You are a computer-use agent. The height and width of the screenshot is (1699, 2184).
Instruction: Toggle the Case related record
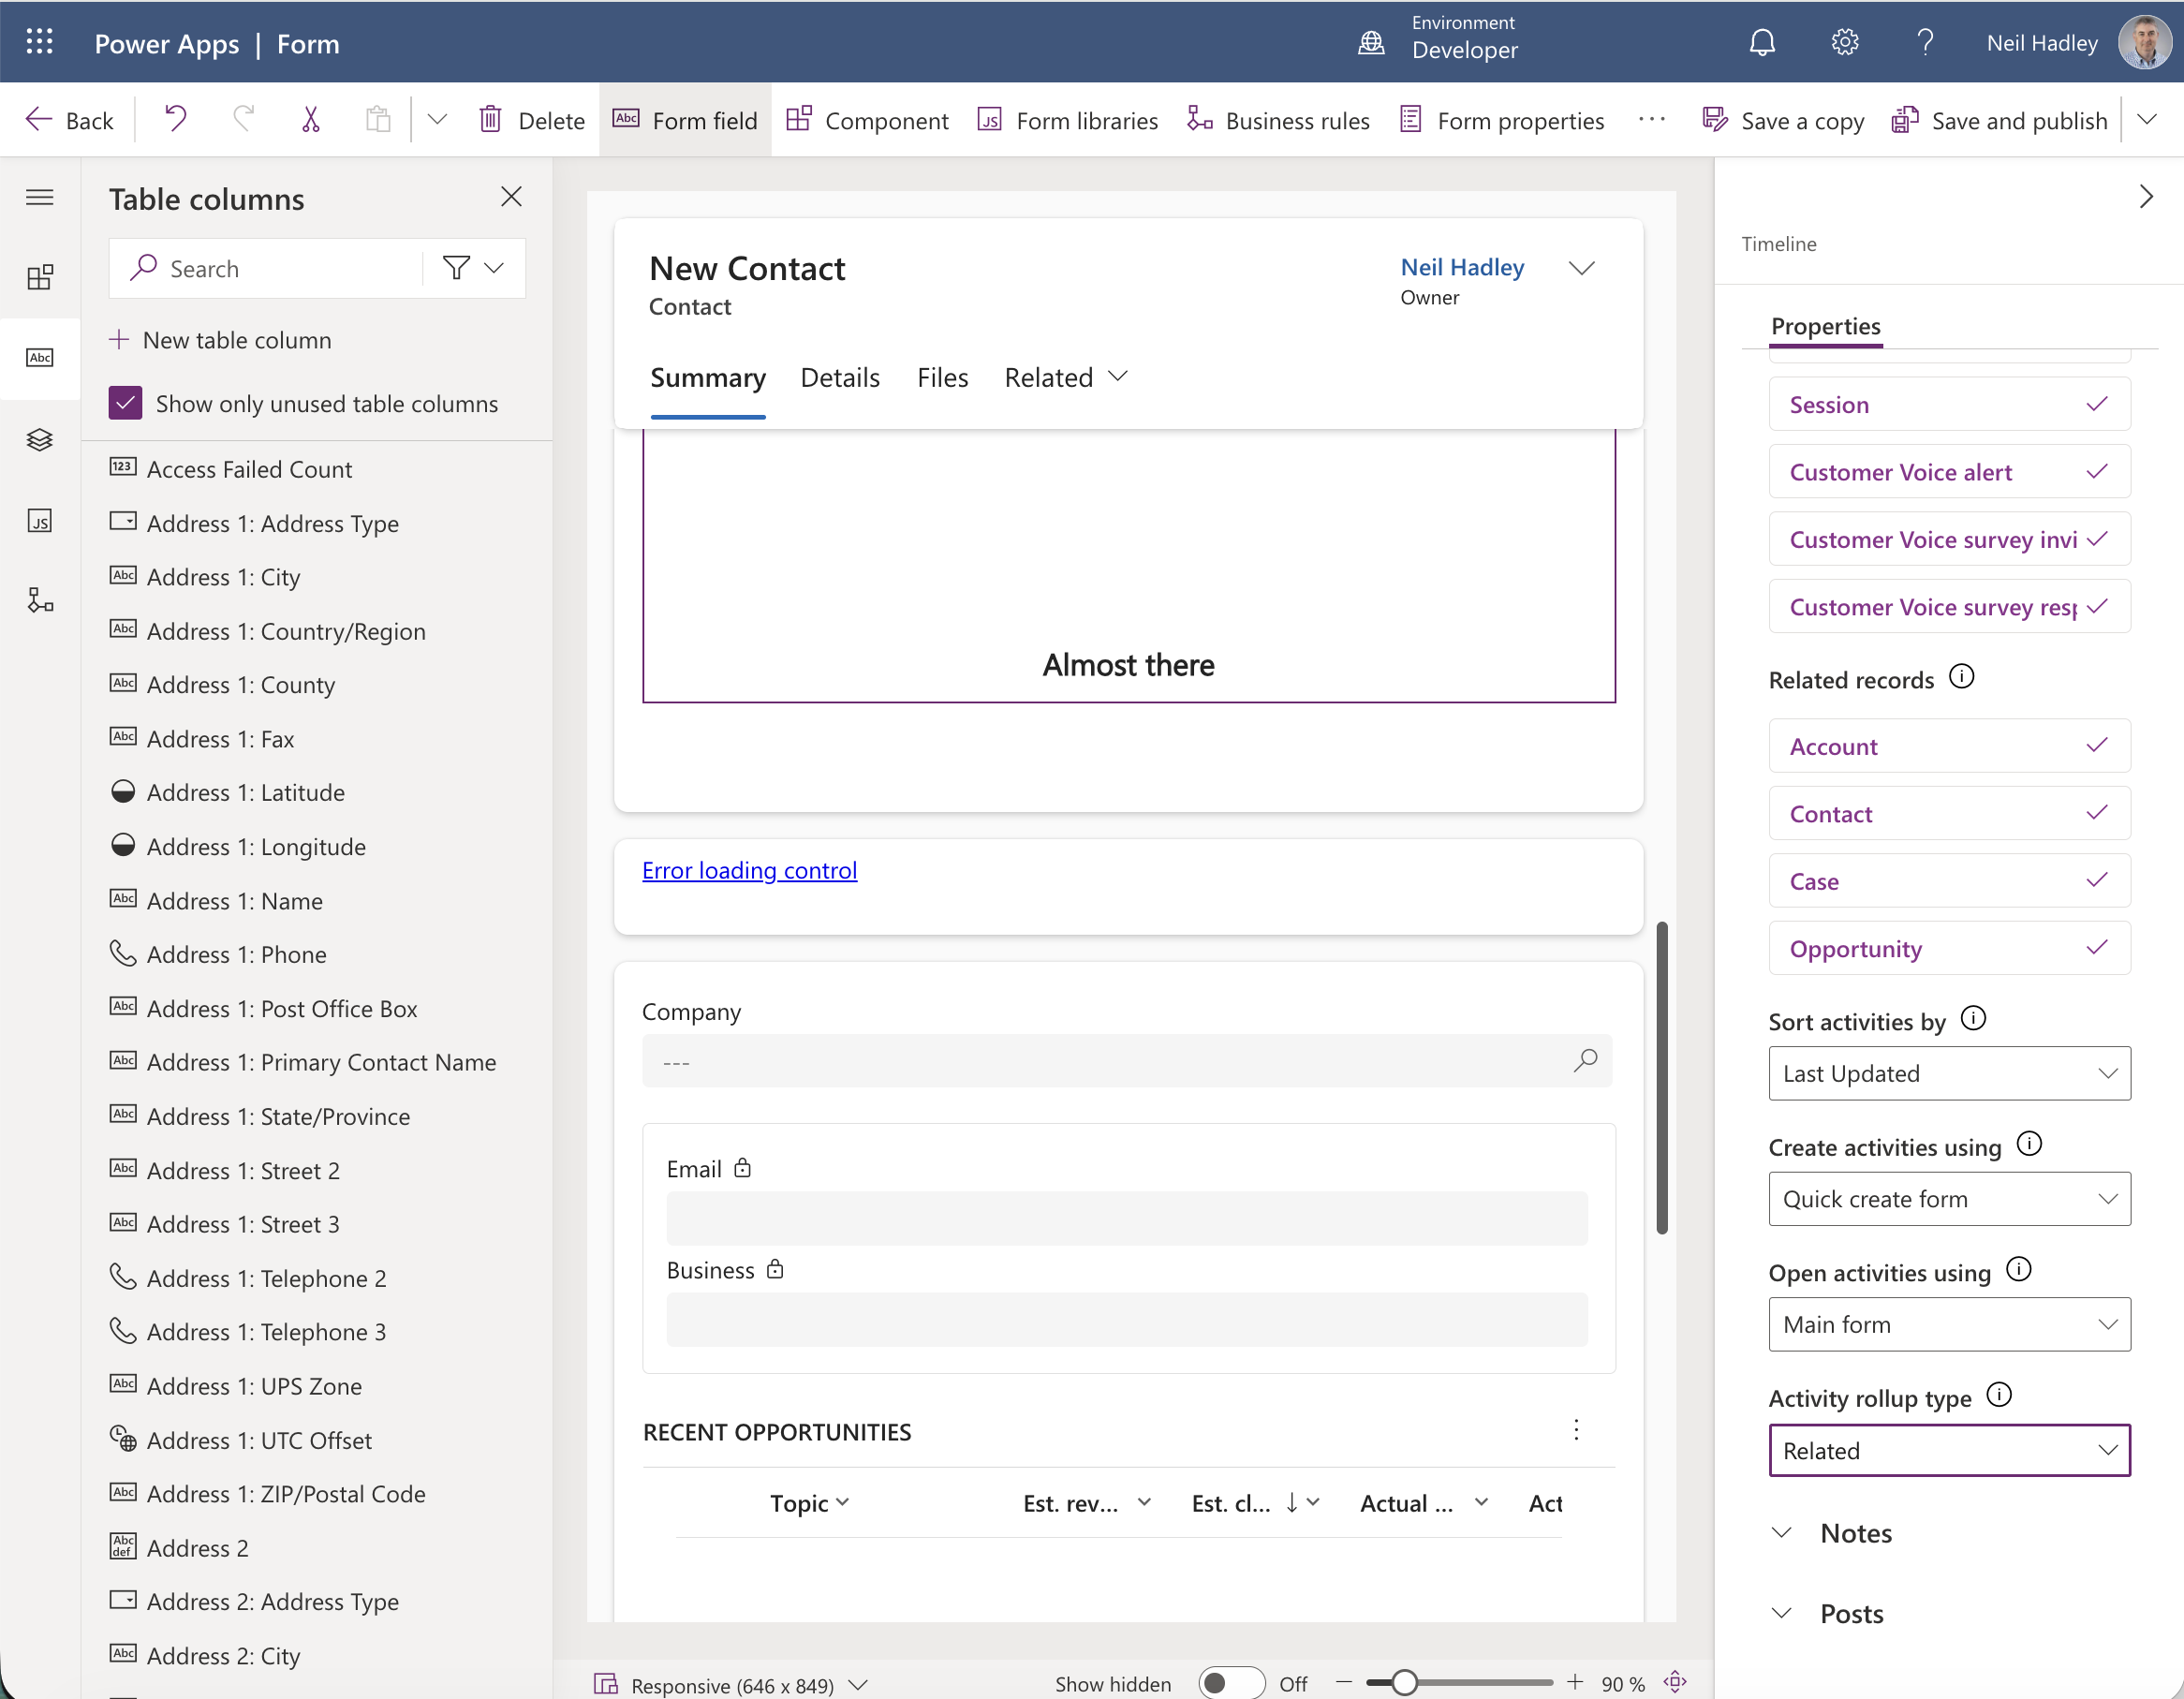1949,881
